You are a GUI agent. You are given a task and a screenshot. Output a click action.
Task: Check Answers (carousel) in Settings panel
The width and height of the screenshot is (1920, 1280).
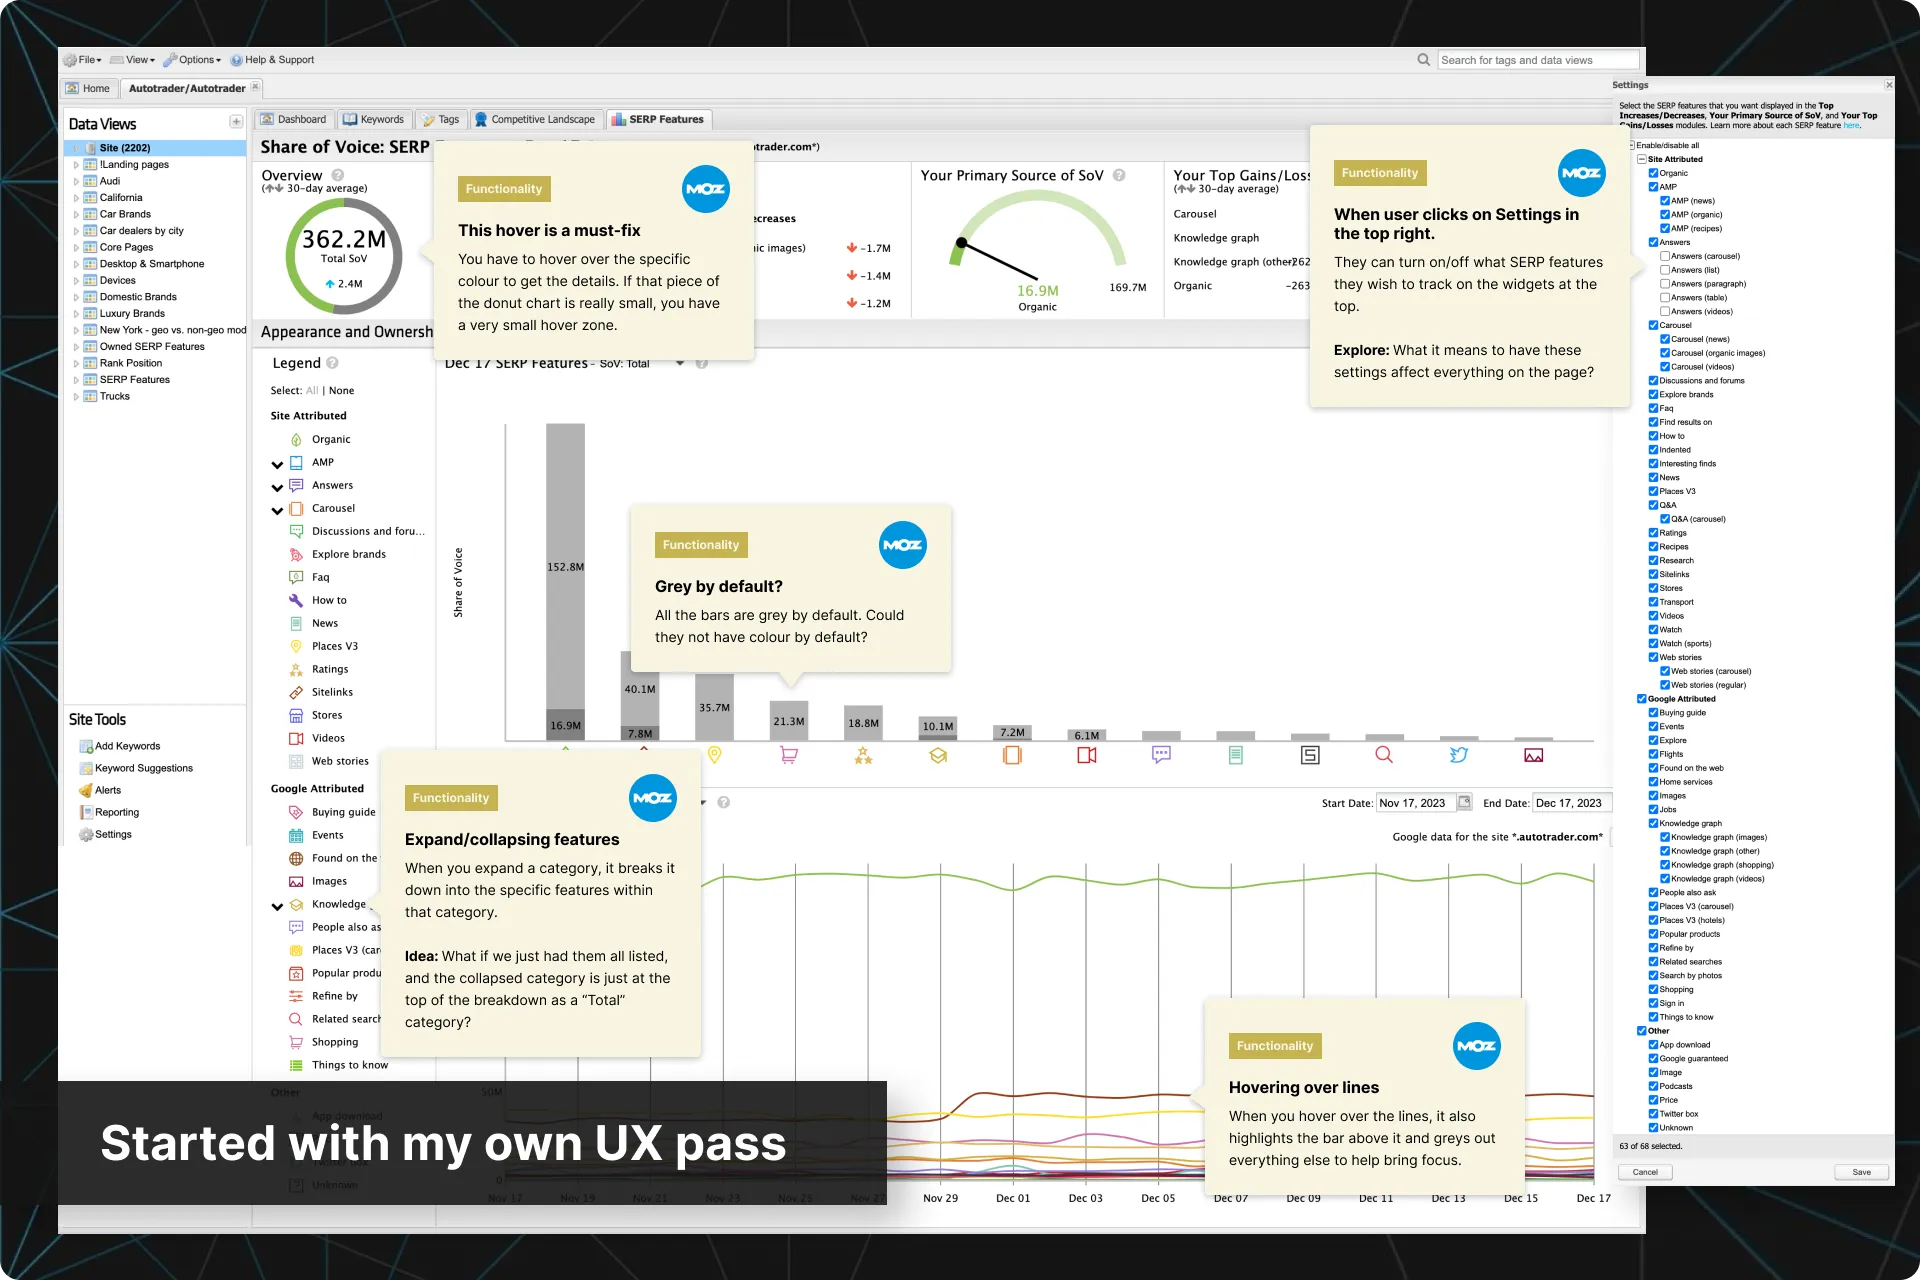pos(1665,256)
